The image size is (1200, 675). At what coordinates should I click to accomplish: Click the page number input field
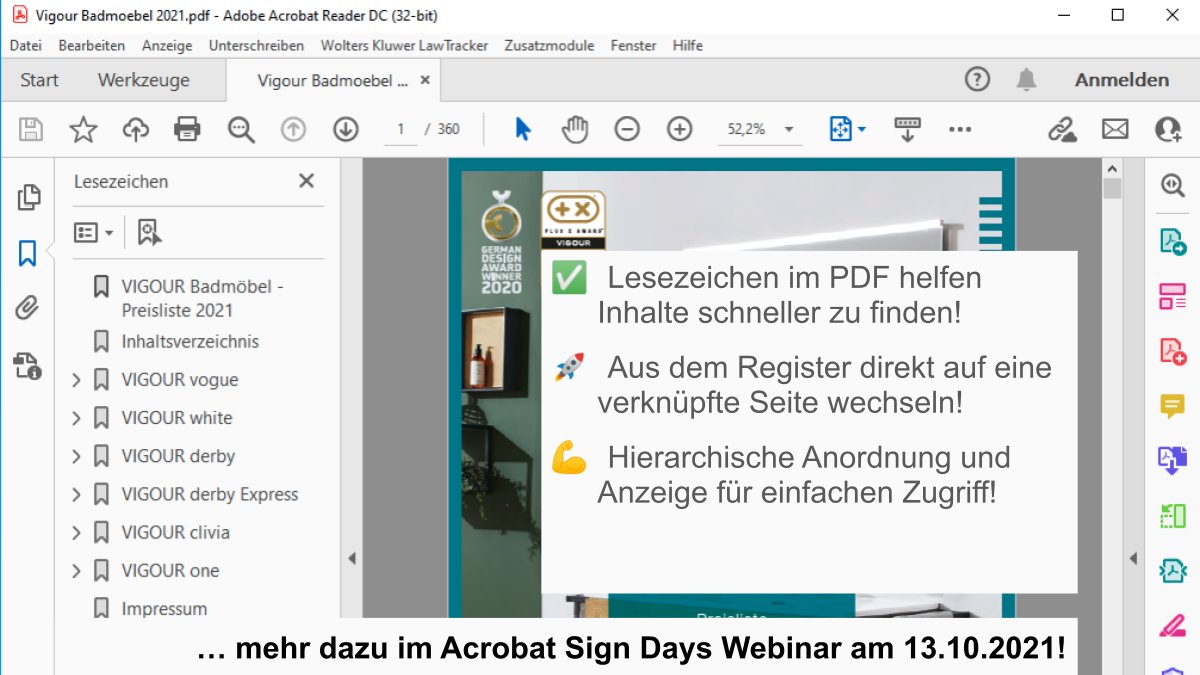pos(401,129)
